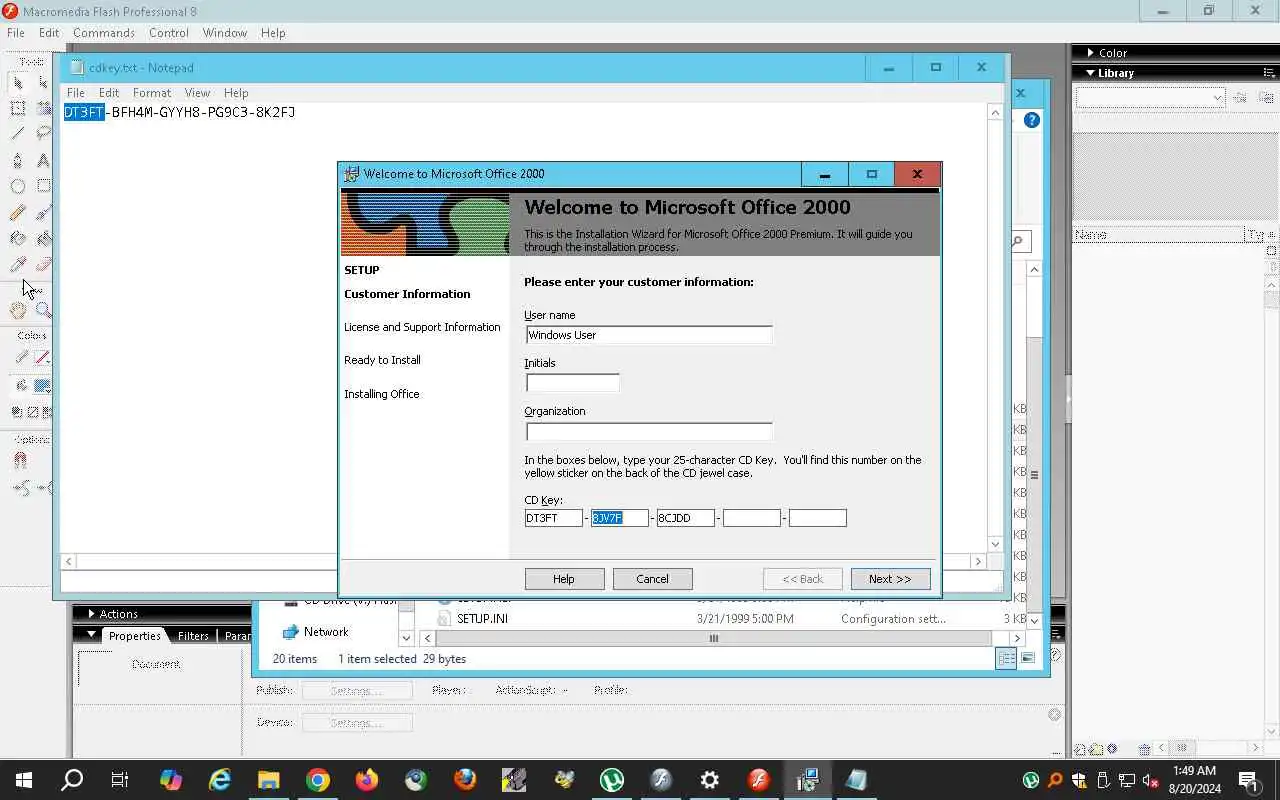Select the Brush tool in Flash tools

[43, 212]
